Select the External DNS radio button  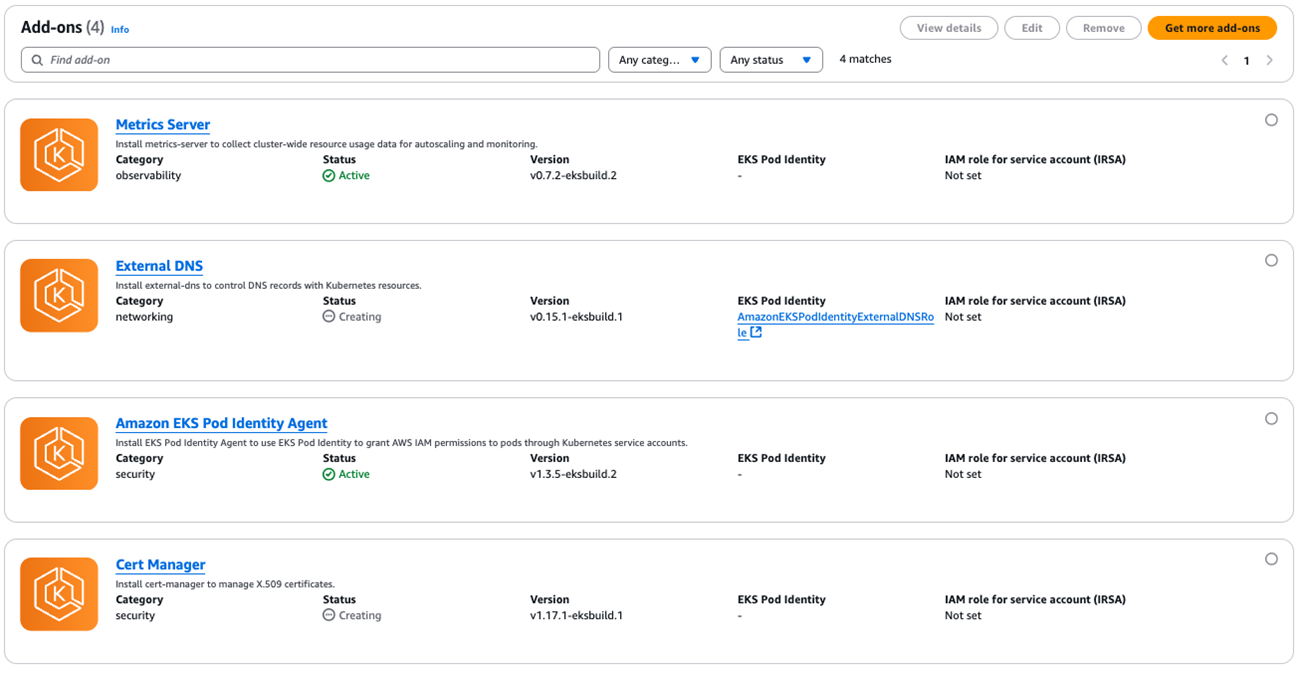pyautogui.click(x=1271, y=260)
